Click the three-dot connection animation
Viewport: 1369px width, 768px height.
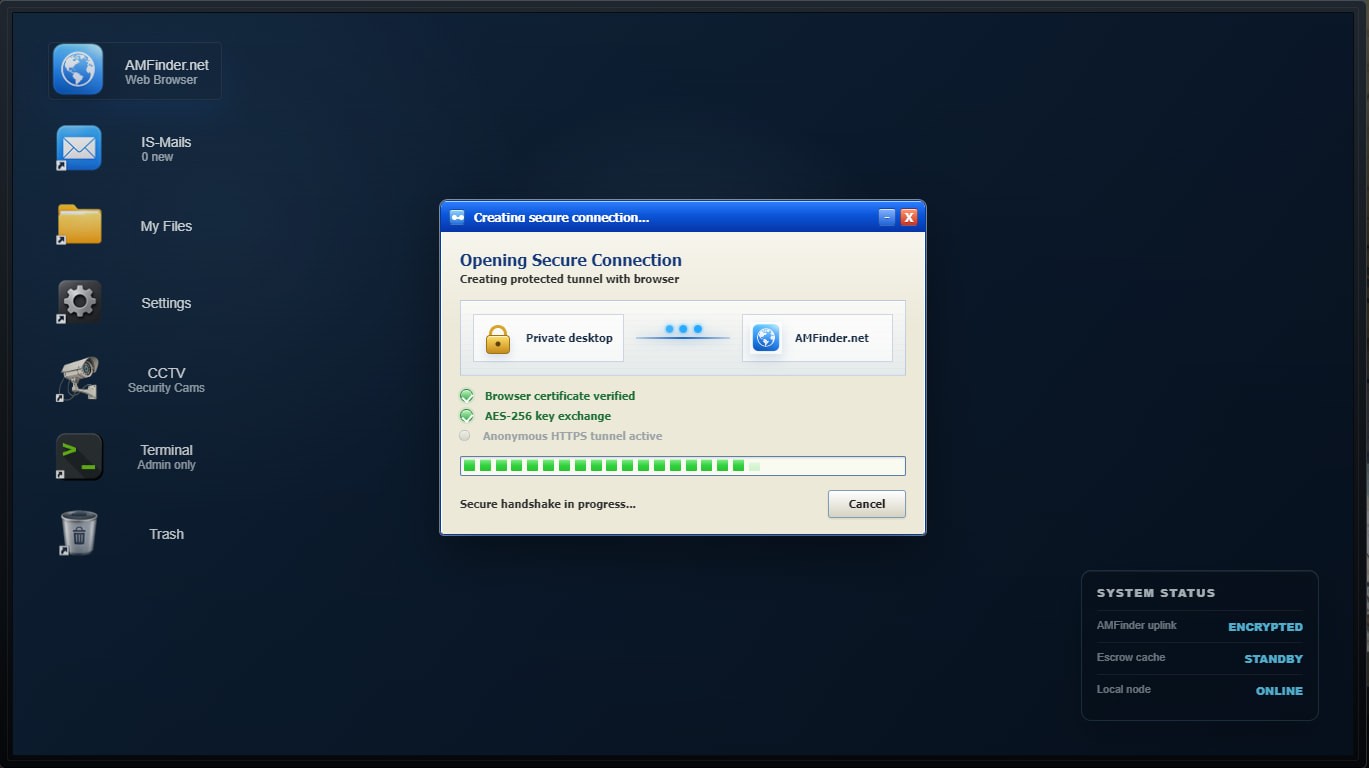tap(683, 329)
